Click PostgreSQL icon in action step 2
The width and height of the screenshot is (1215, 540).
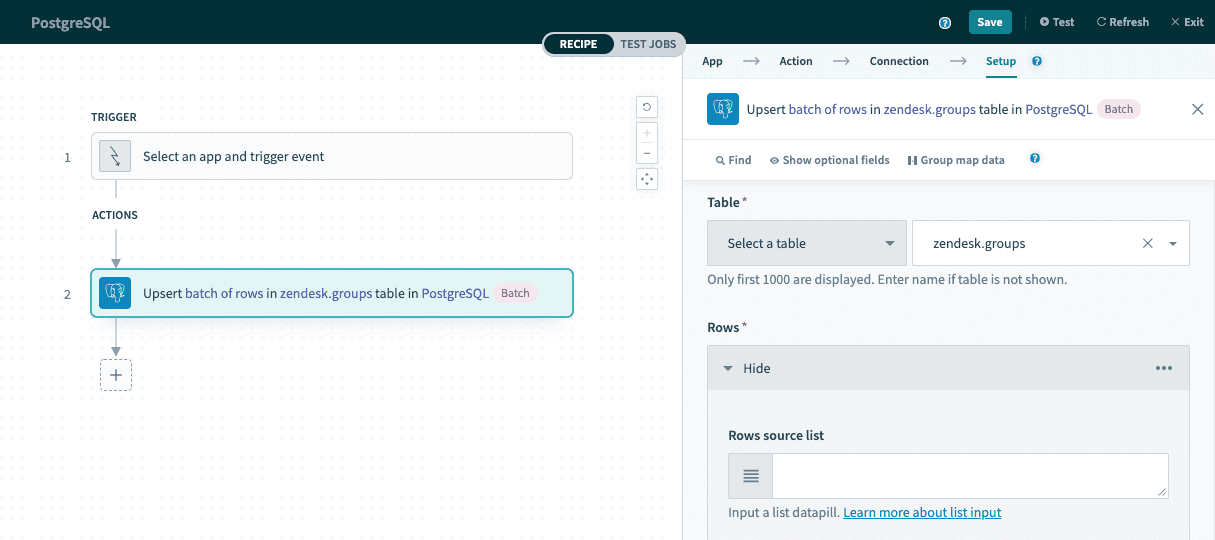(115, 293)
